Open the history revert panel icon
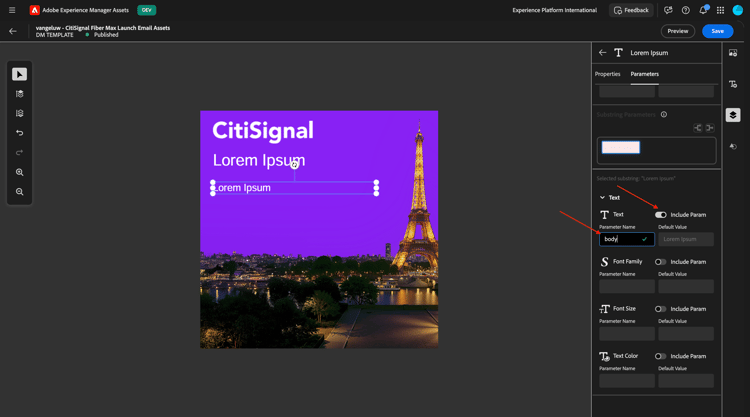750x417 pixels. click(733, 147)
